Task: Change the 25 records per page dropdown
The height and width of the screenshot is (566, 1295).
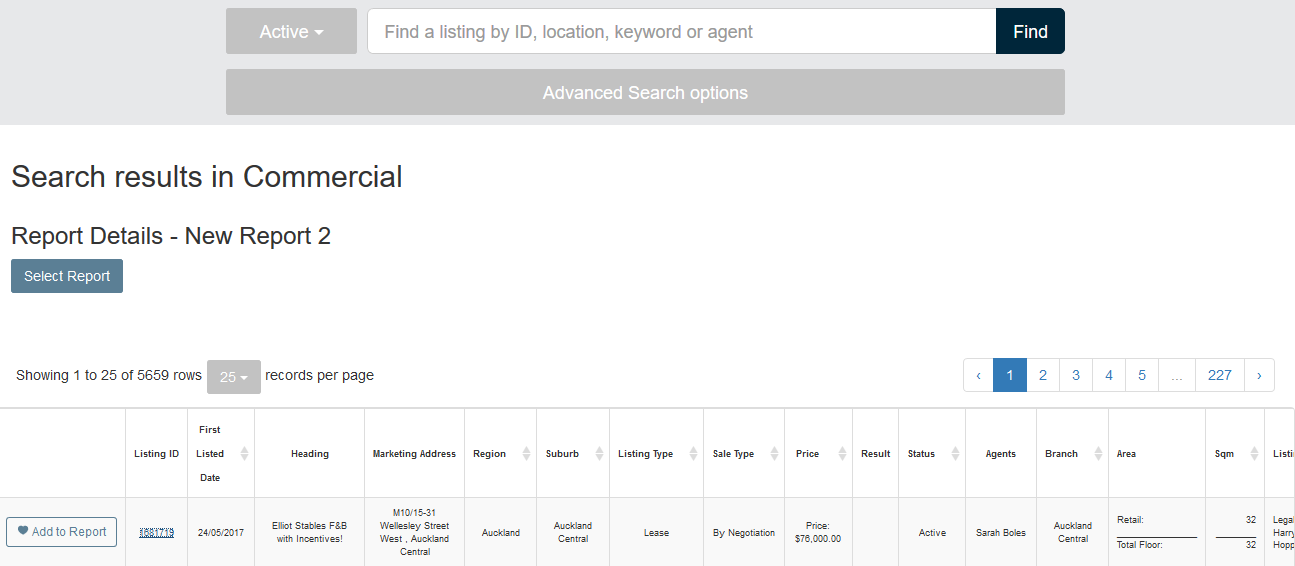Action: 234,377
